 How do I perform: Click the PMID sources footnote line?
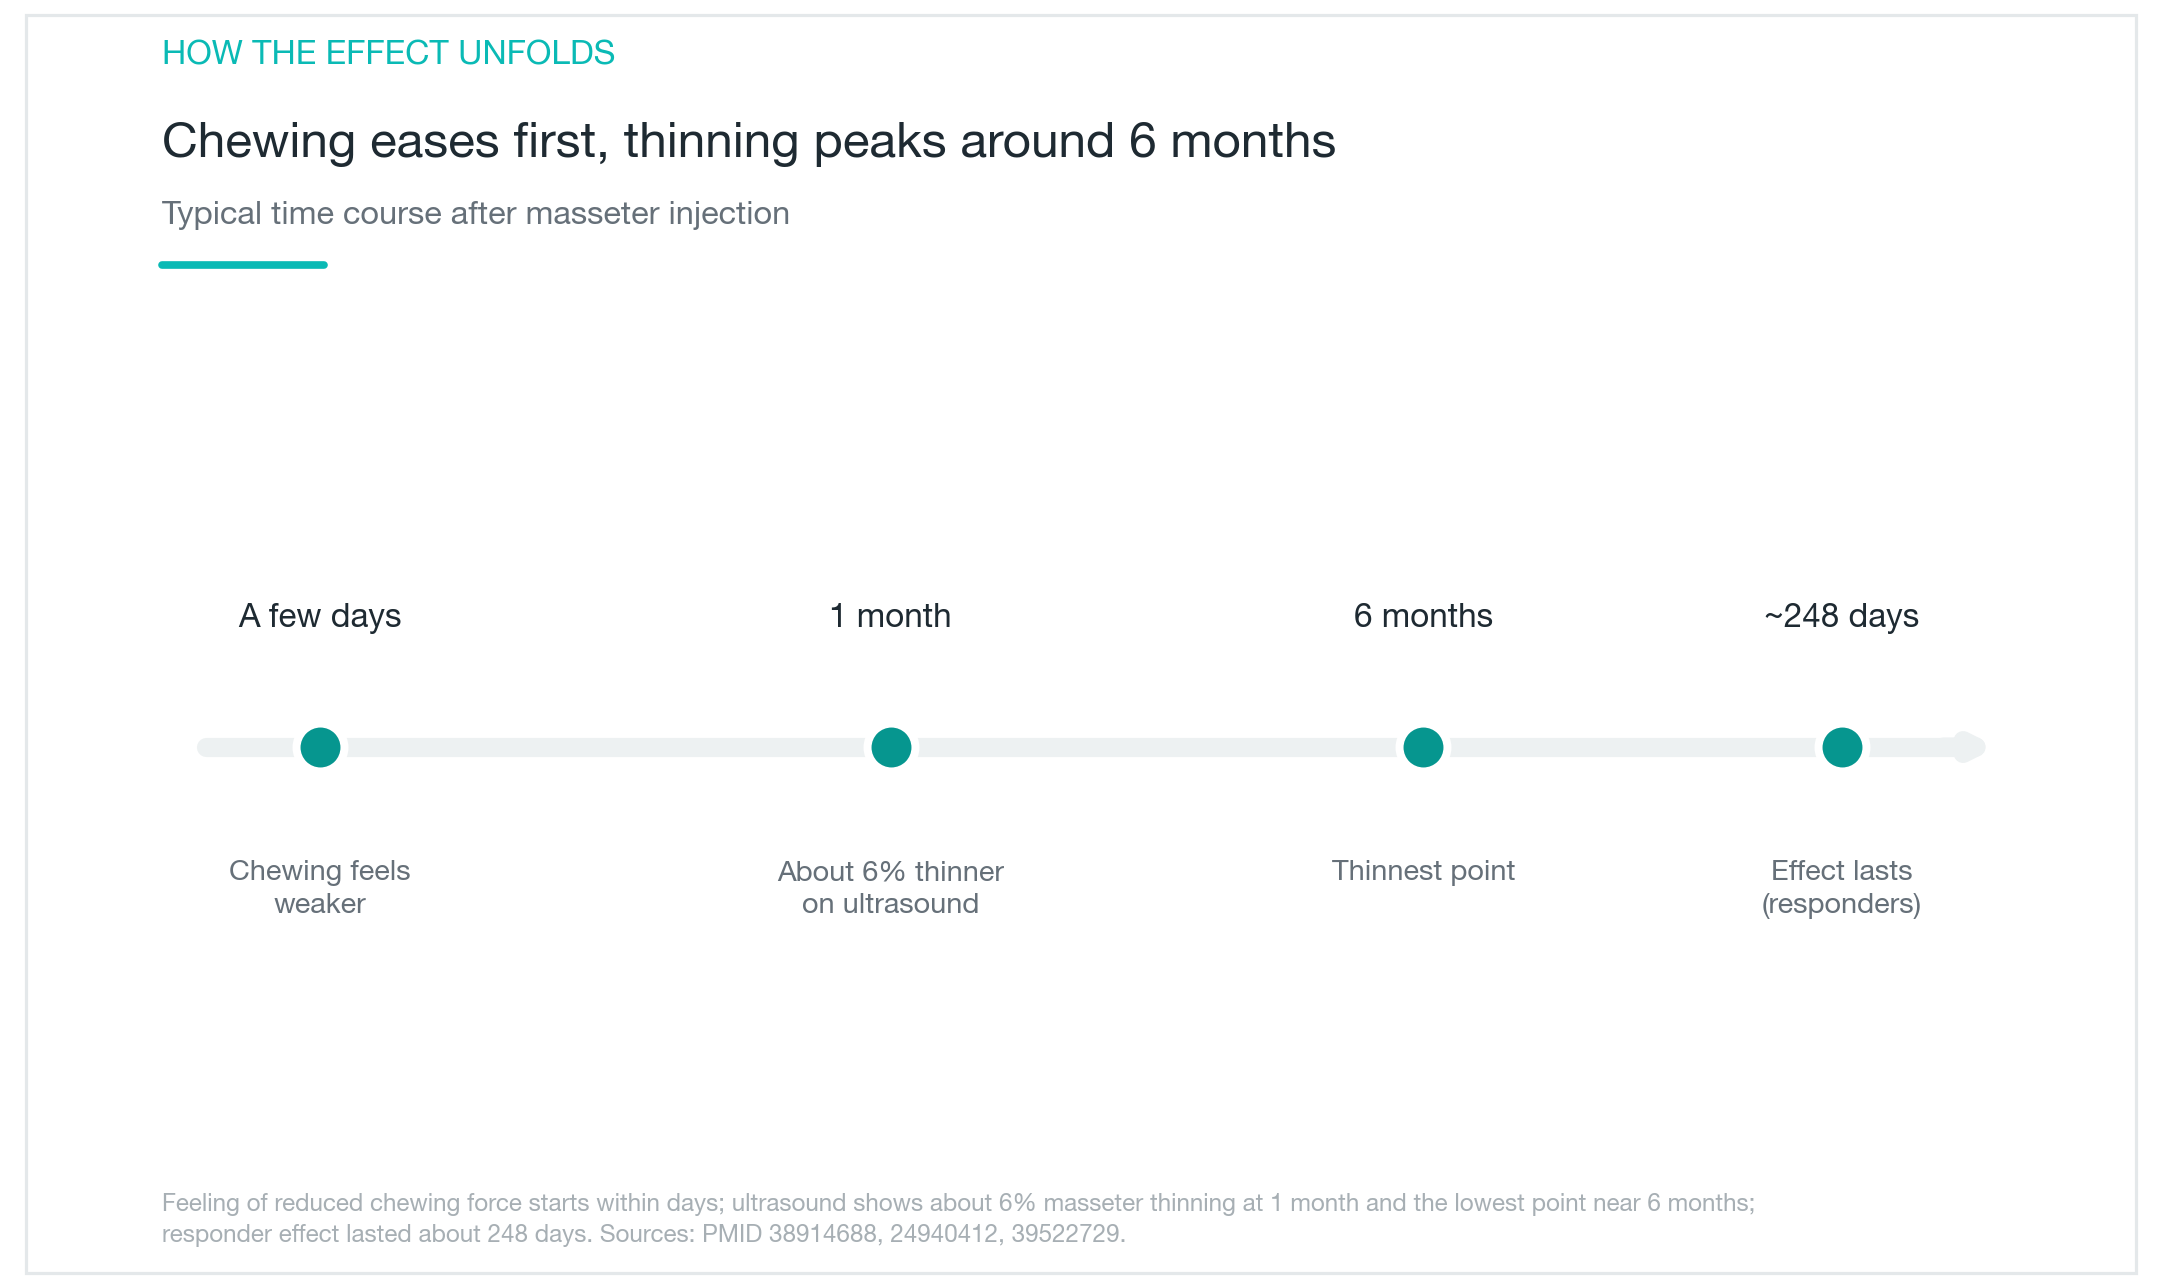point(644,1234)
